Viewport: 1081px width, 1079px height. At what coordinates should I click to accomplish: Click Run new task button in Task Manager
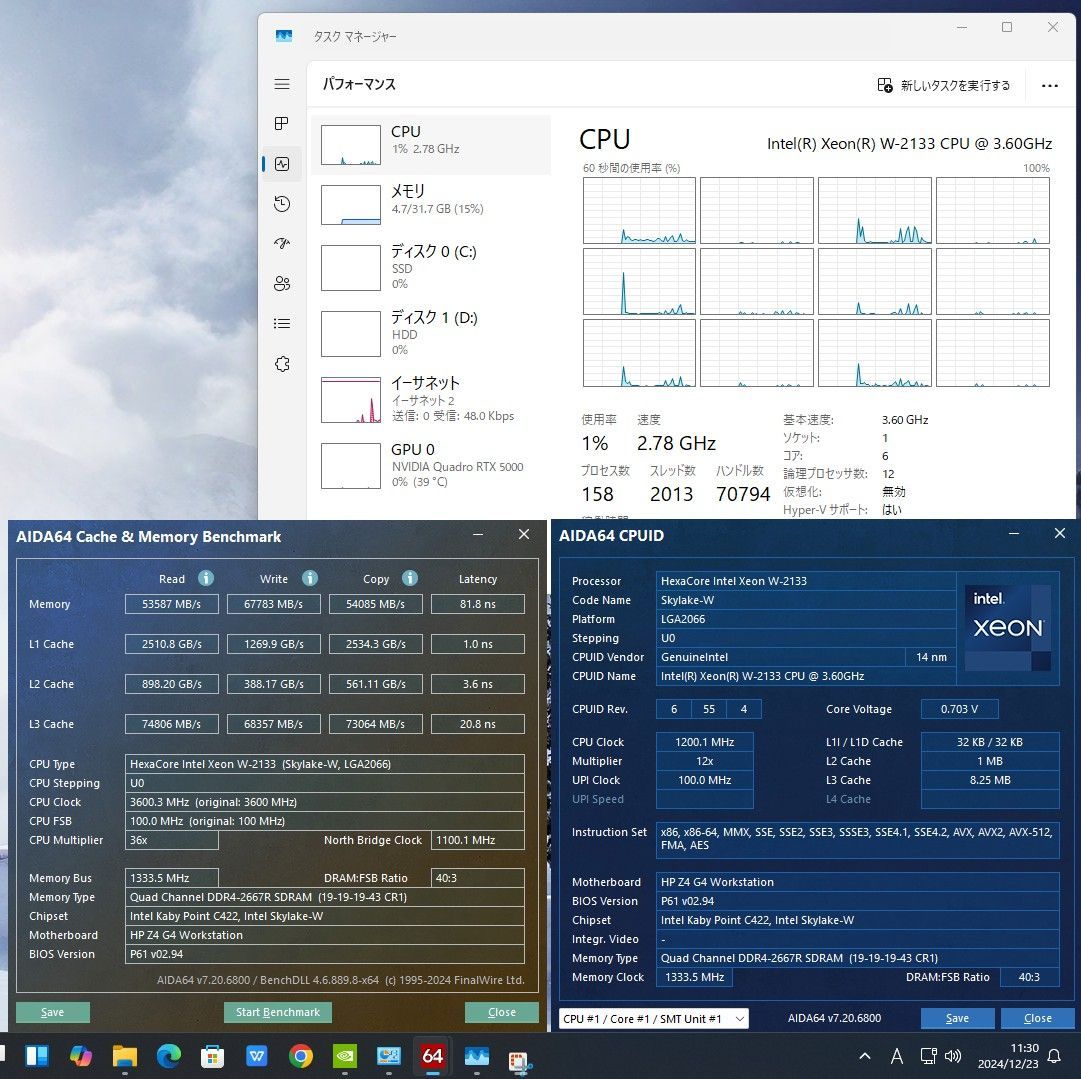[943, 85]
